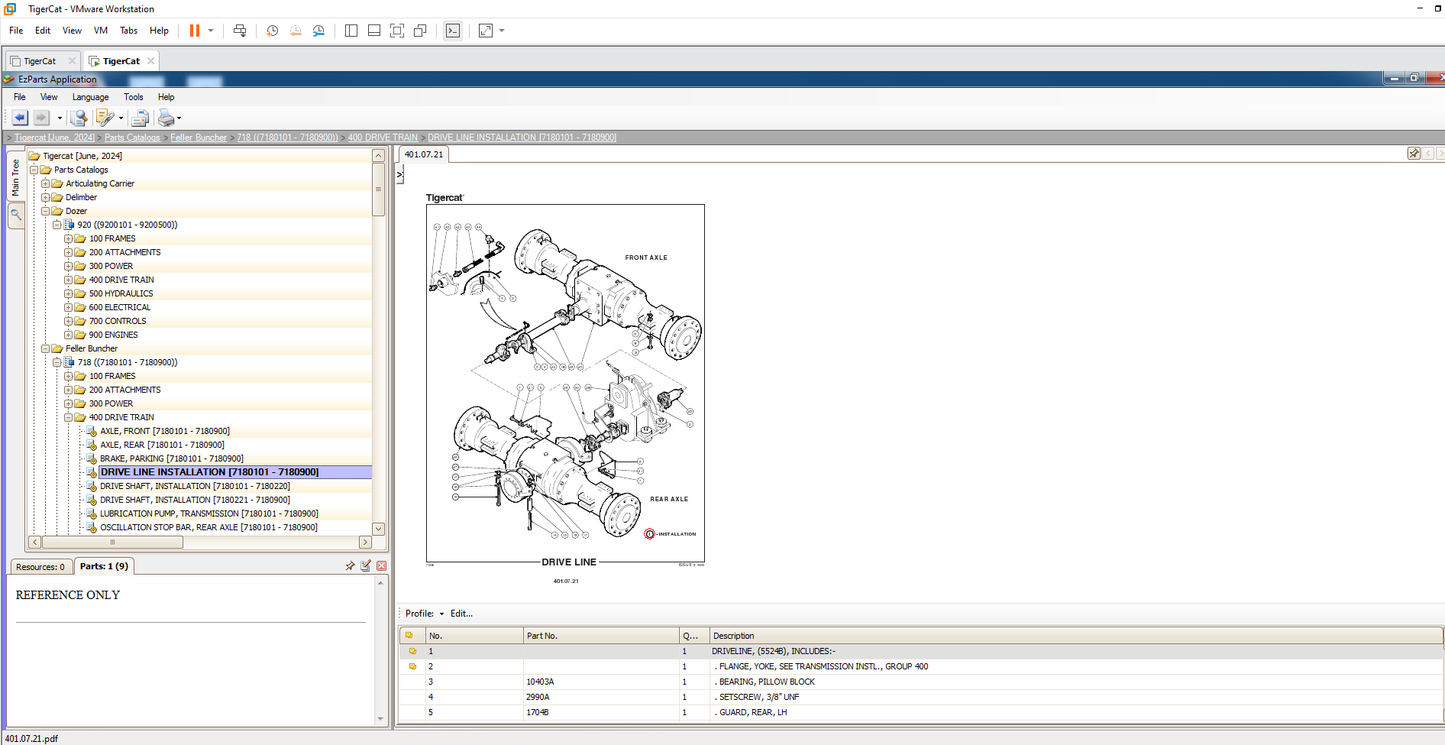Click VMware stretch guest display icon
This screenshot has height=745, width=1445.
click(x=486, y=31)
